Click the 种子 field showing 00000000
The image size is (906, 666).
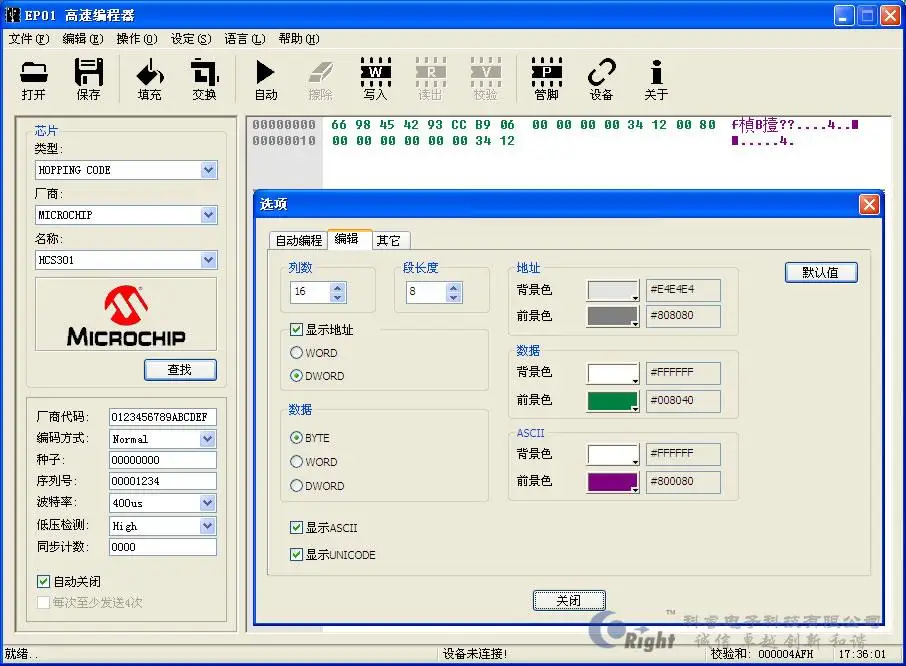tap(163, 460)
